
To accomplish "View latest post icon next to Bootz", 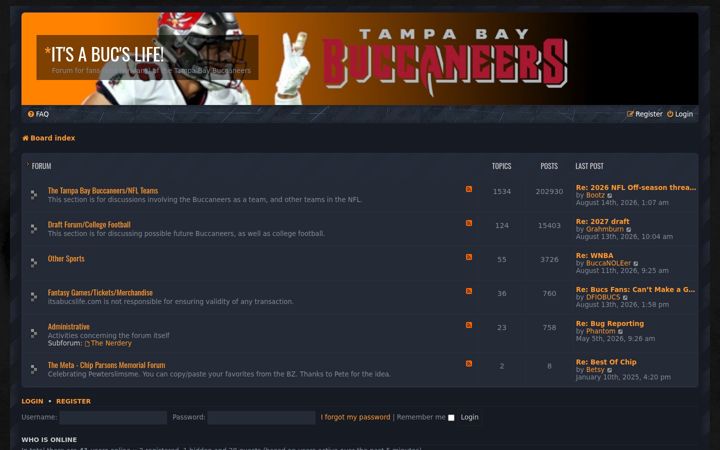I will tap(610, 196).
